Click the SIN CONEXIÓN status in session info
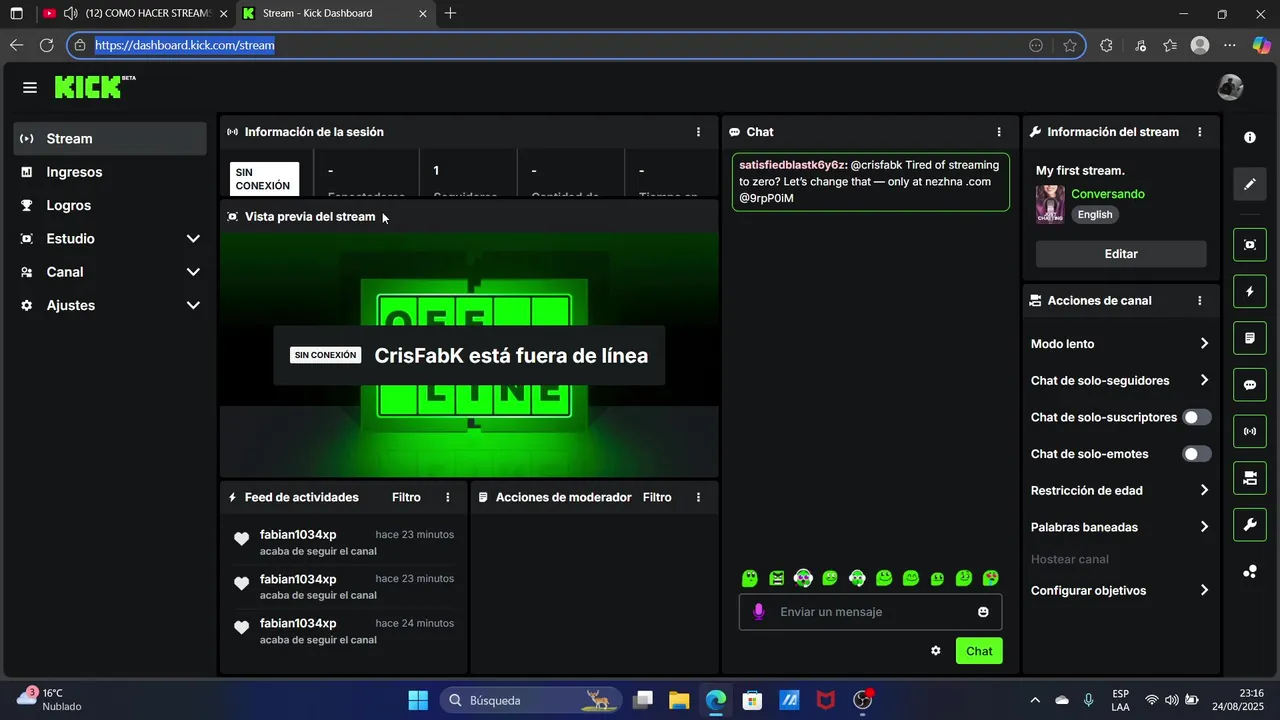This screenshot has height=720, width=1280. (264, 179)
